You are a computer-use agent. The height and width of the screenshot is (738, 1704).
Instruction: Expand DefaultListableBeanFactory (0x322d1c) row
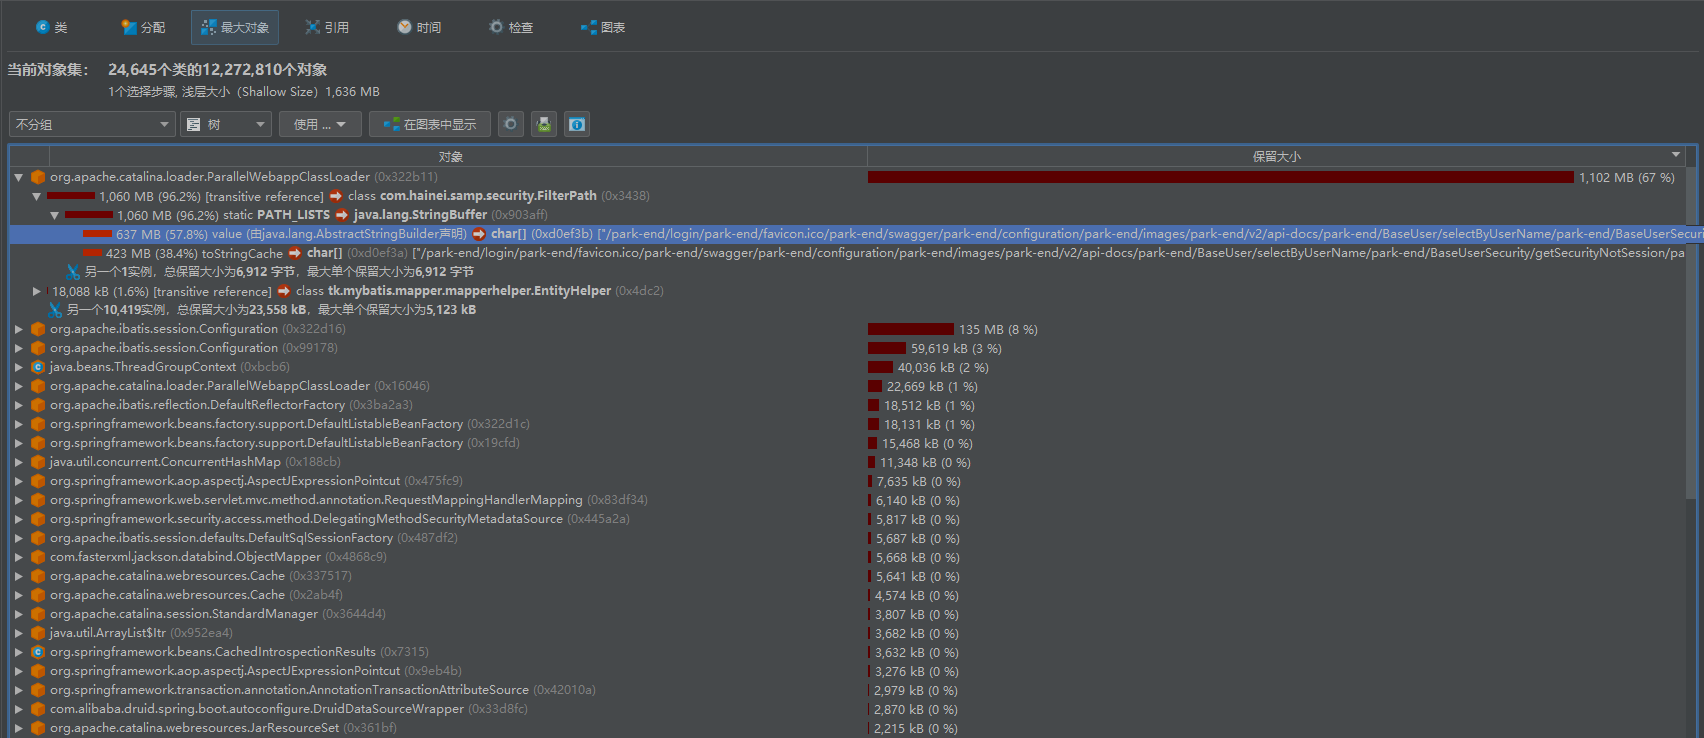tap(19, 424)
